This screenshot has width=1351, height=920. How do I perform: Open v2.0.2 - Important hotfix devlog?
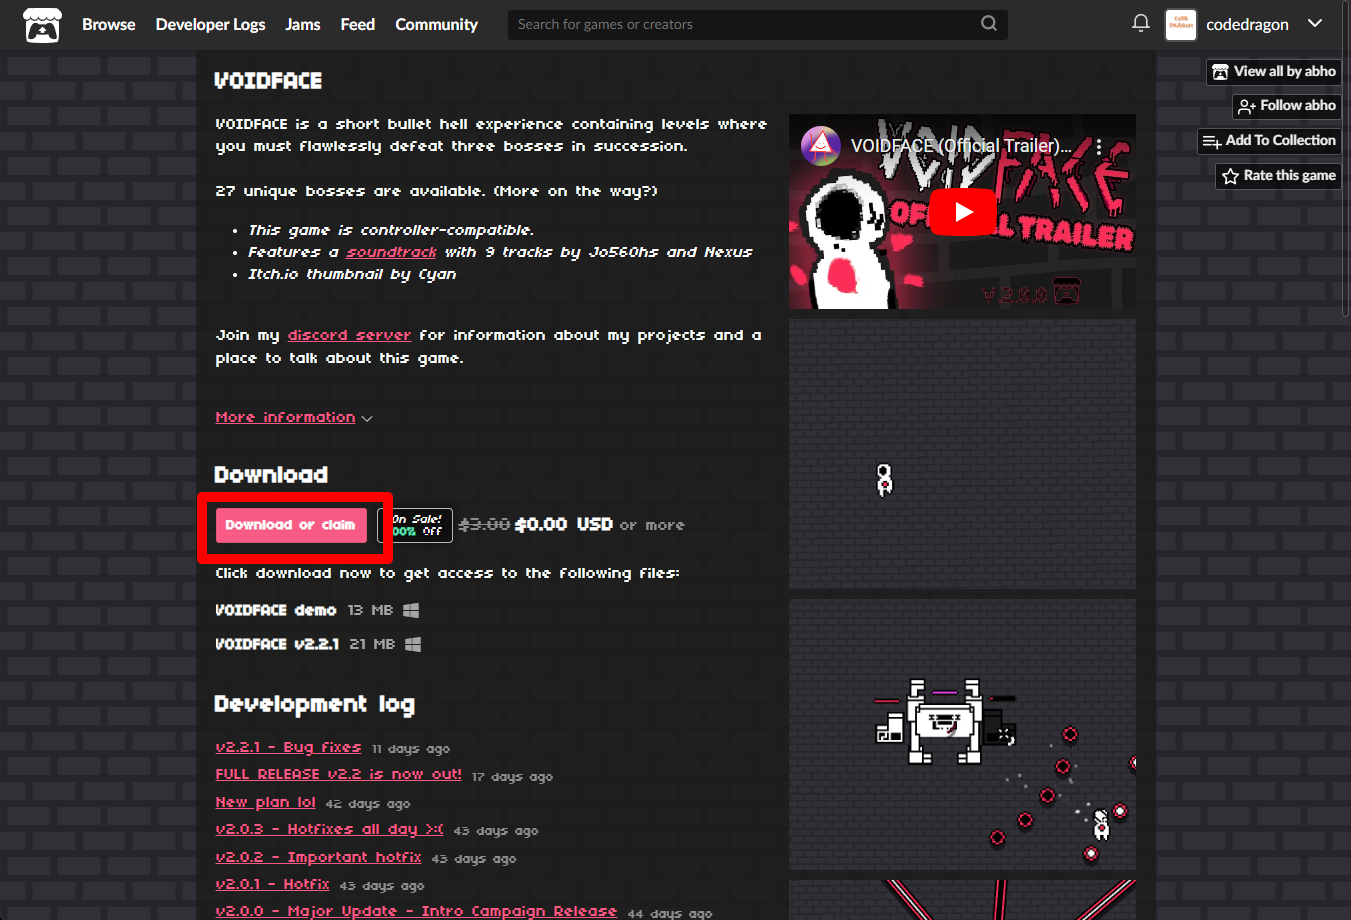pyautogui.click(x=318, y=857)
